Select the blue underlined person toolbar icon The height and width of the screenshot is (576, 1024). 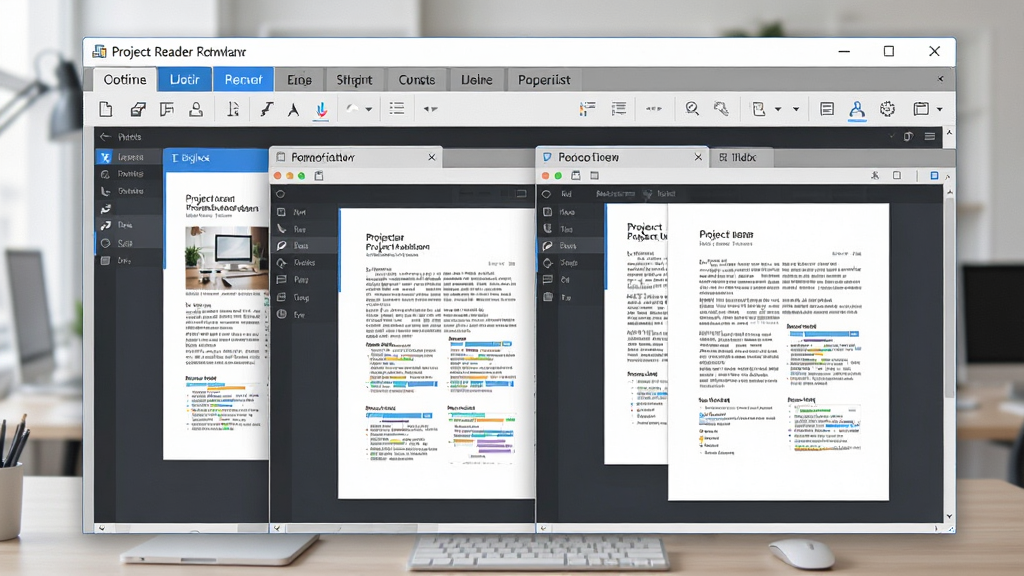click(x=857, y=110)
